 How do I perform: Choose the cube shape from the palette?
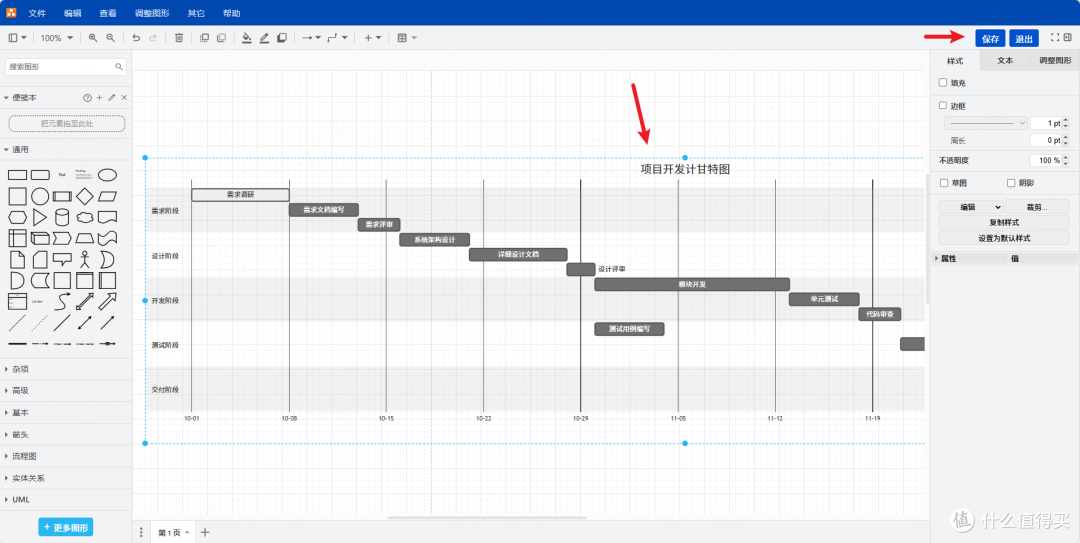40,238
